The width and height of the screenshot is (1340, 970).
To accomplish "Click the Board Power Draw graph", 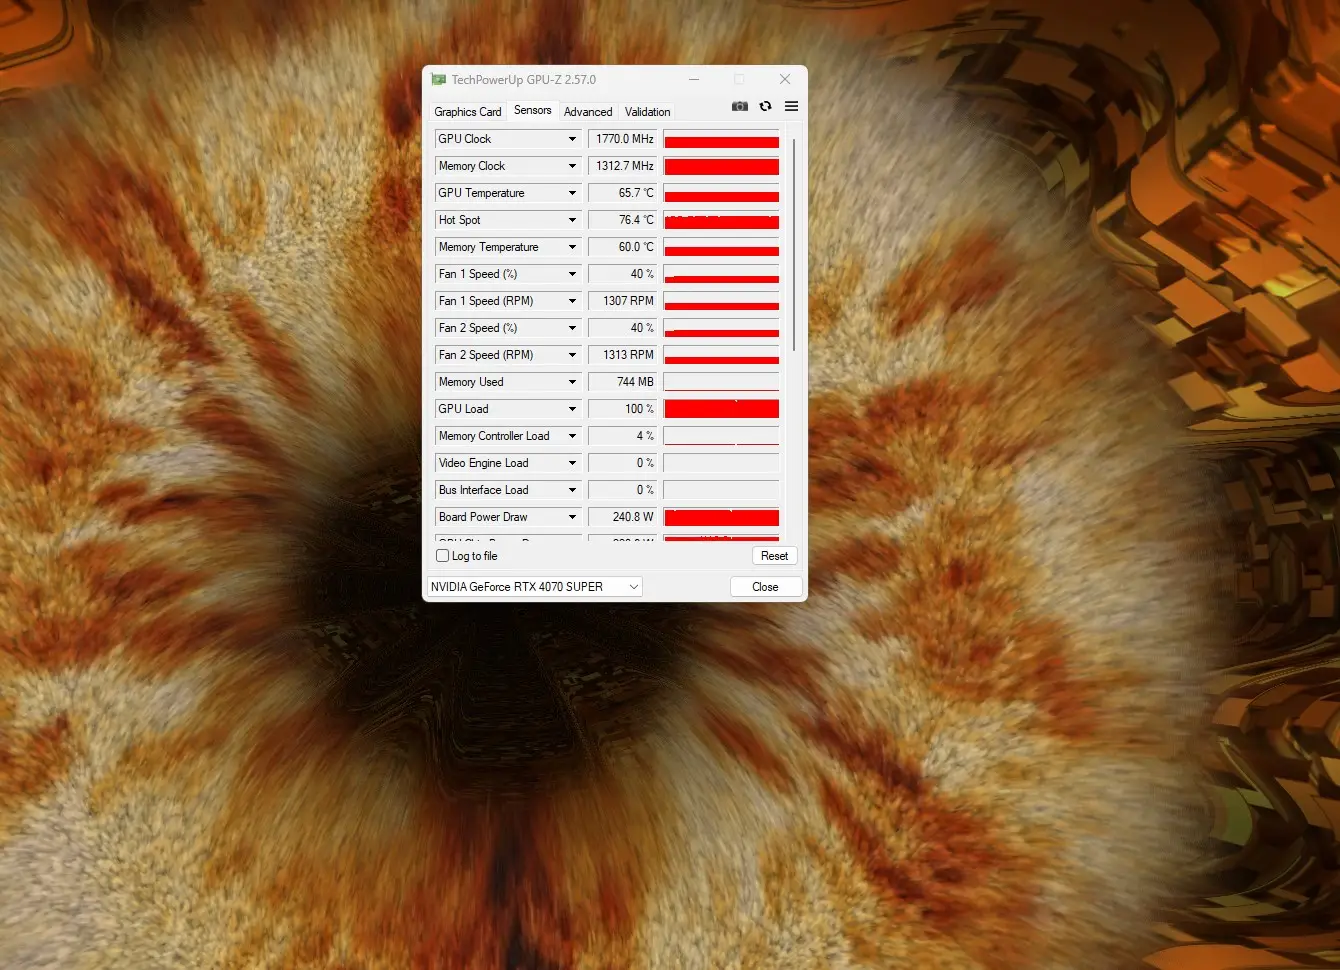I will [x=721, y=517].
